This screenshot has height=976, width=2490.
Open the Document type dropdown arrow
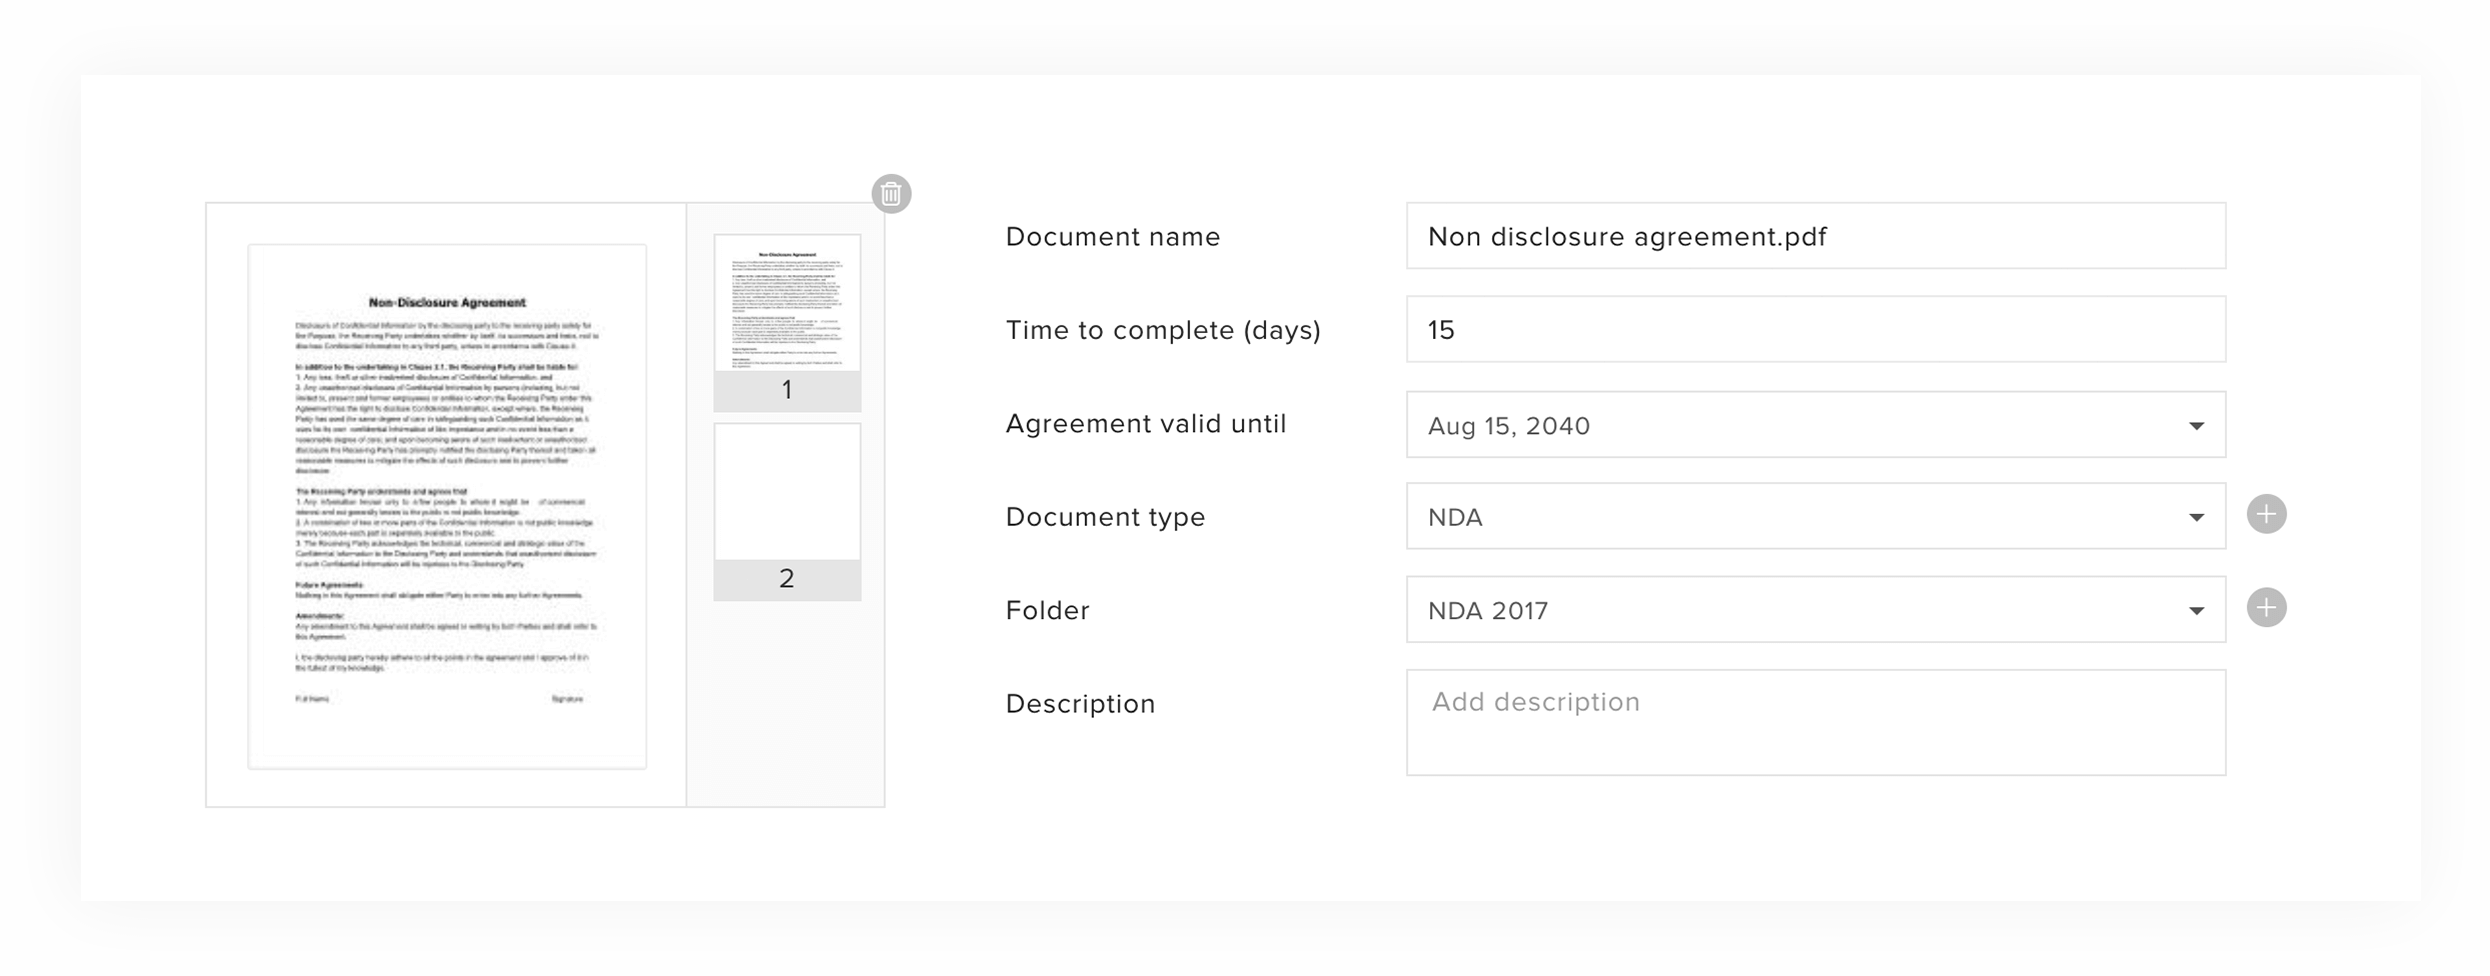pos(2196,517)
